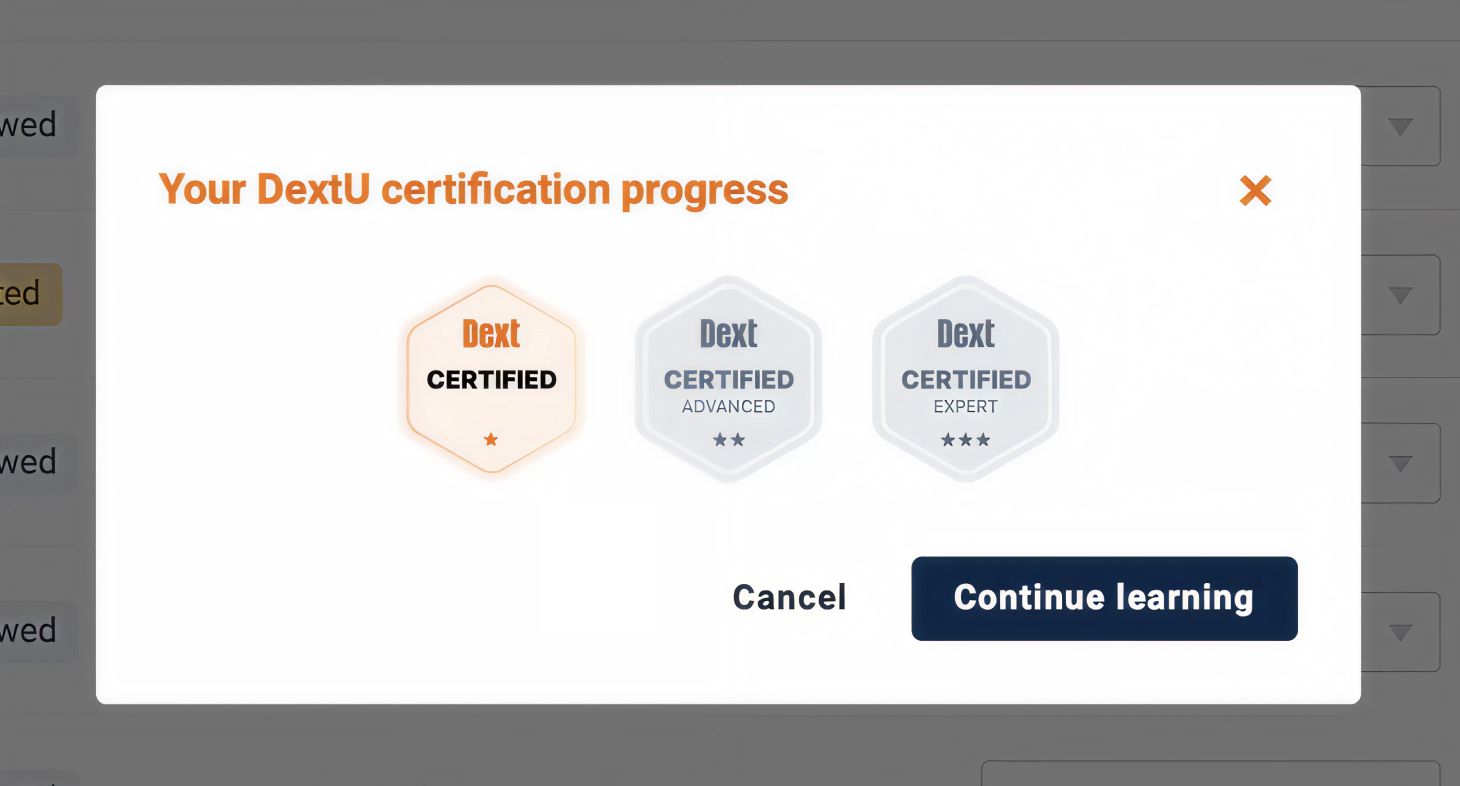Click the two stars under ADVANCED
Image resolution: width=1460 pixels, height=786 pixels.
[x=729, y=440]
